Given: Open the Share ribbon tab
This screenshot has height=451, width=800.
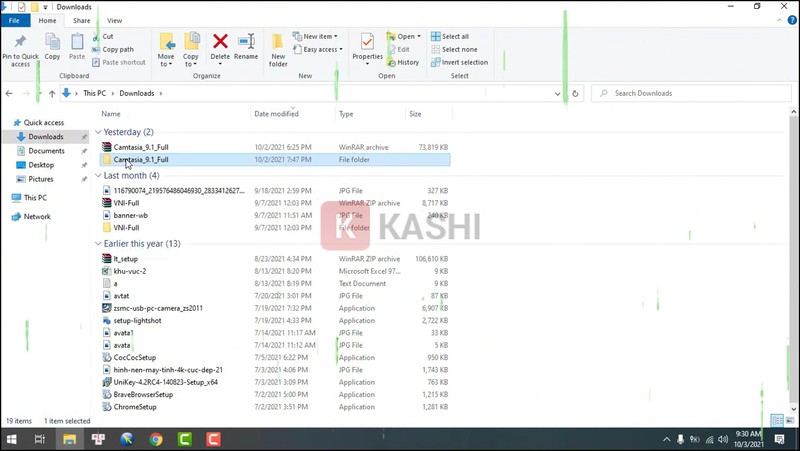Looking at the screenshot, I should click(81, 20).
